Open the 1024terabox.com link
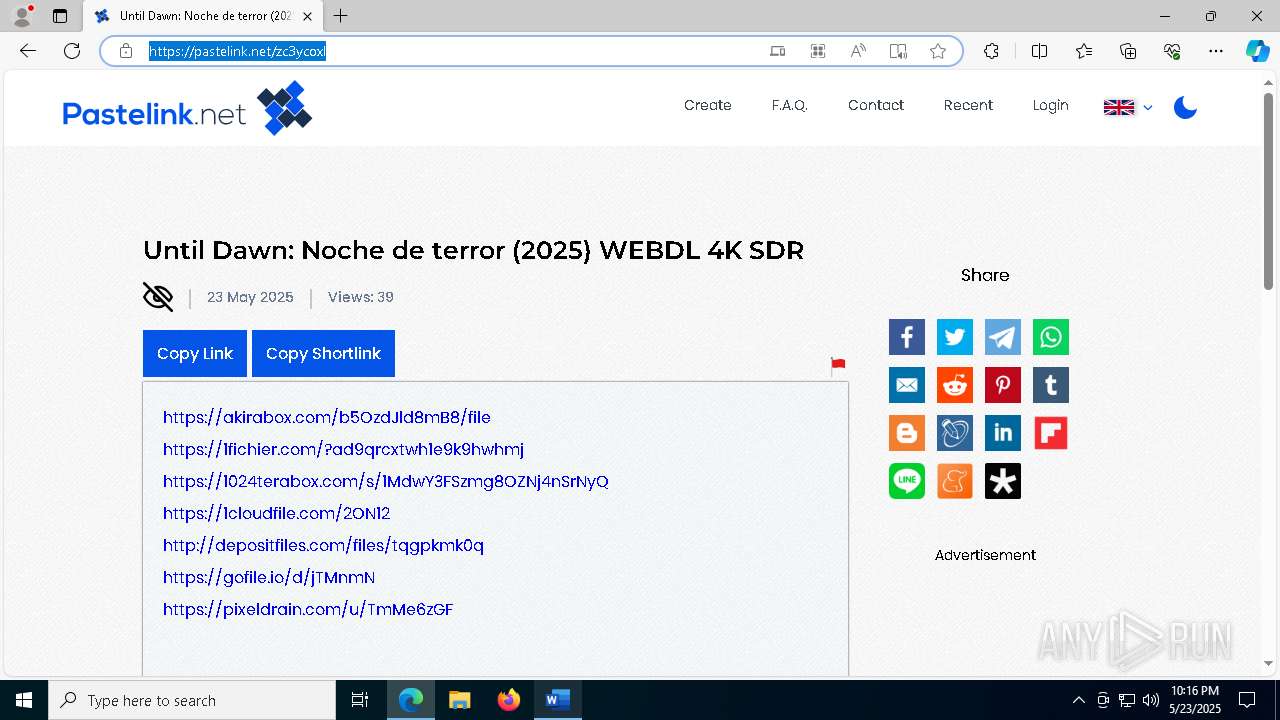Screen dimensions: 1280x720 click(386, 481)
